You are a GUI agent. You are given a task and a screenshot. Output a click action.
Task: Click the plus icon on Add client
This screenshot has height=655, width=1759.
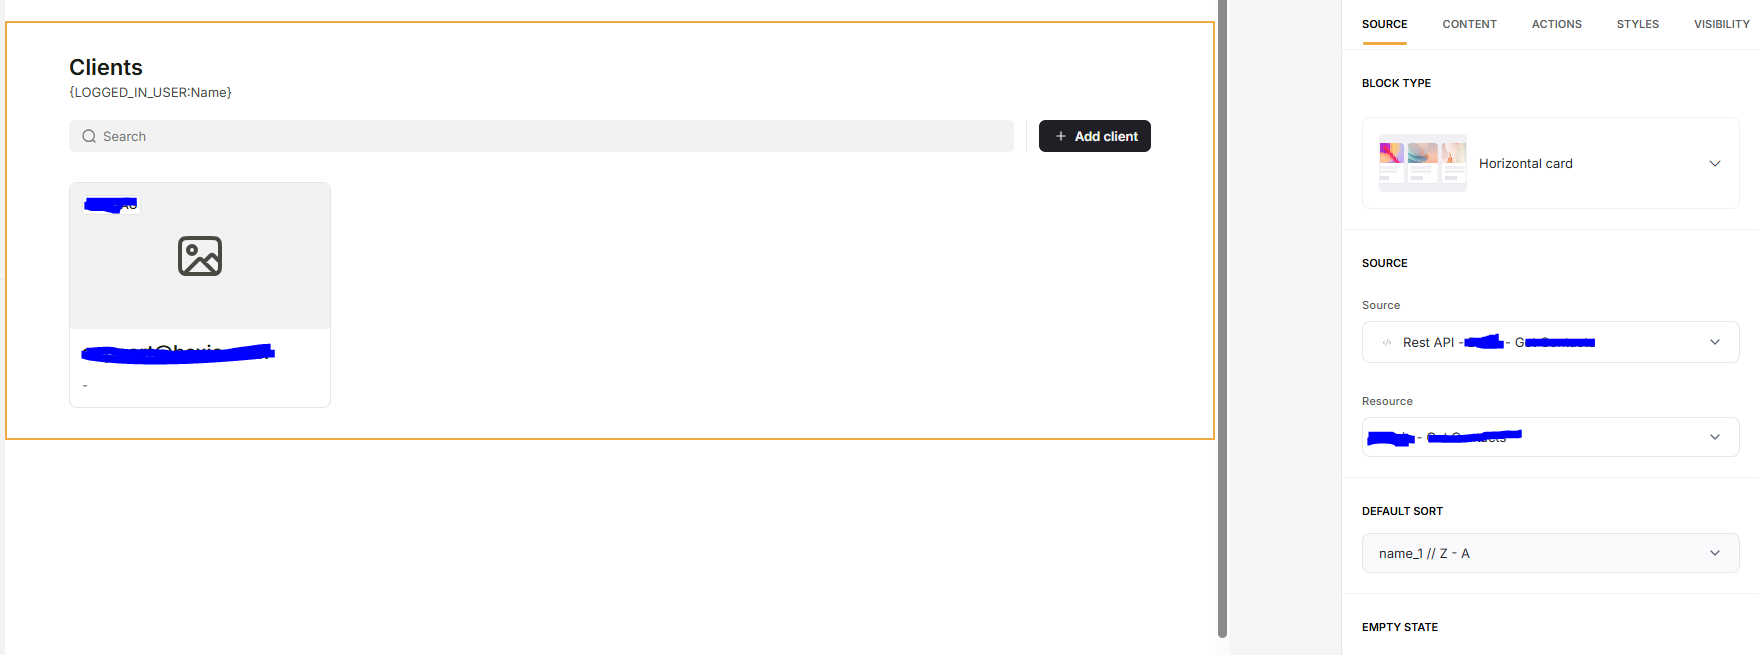pyautogui.click(x=1061, y=136)
